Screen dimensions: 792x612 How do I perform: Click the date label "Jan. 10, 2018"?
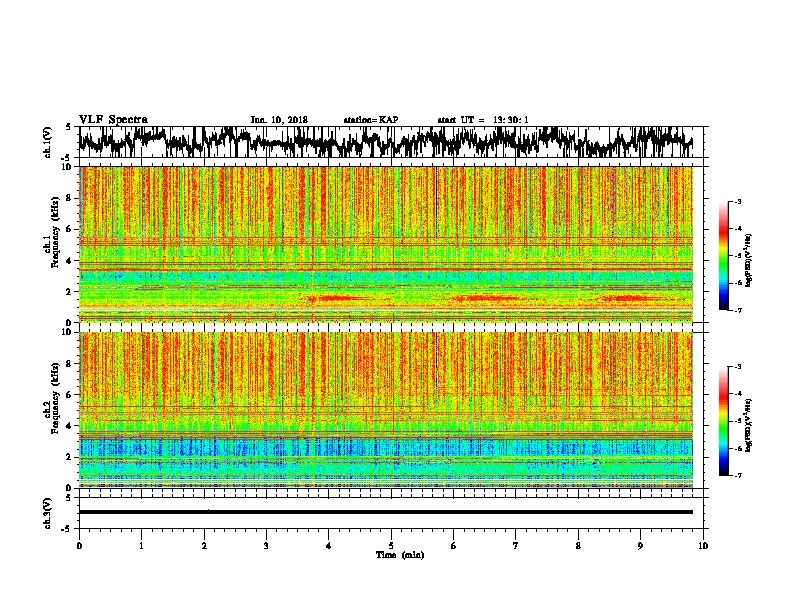pos(279,120)
